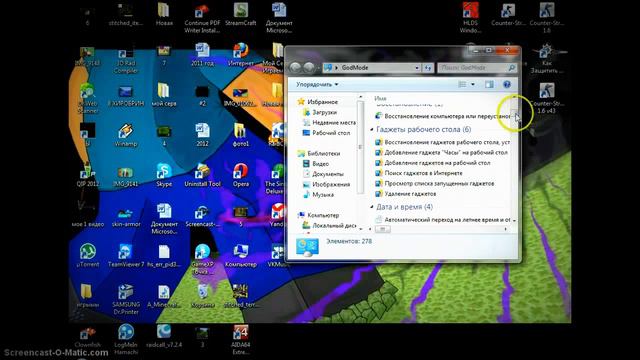Click the refresh button beside the address bar

428,68
